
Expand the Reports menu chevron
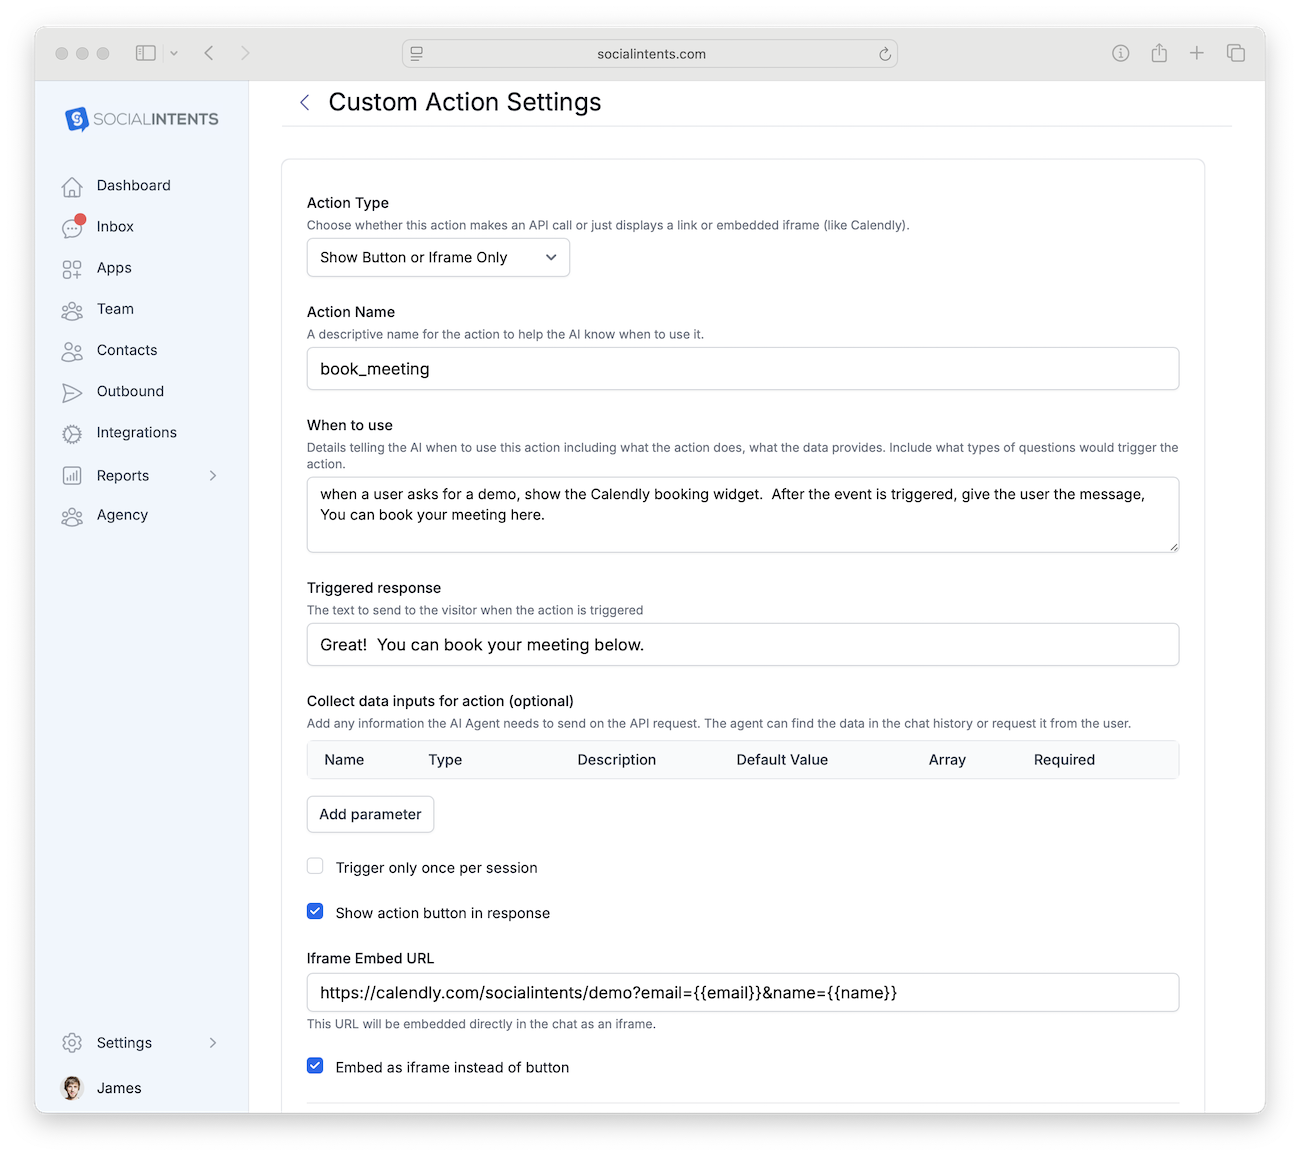pyautogui.click(x=214, y=475)
